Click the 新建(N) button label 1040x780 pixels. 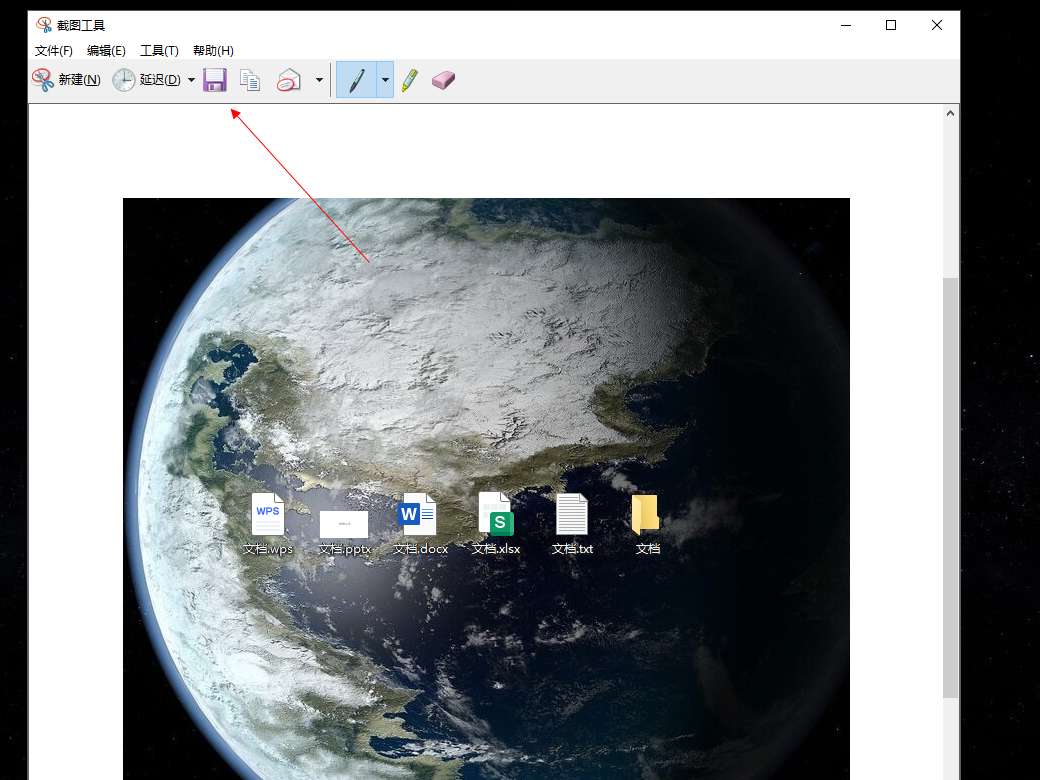tap(80, 80)
